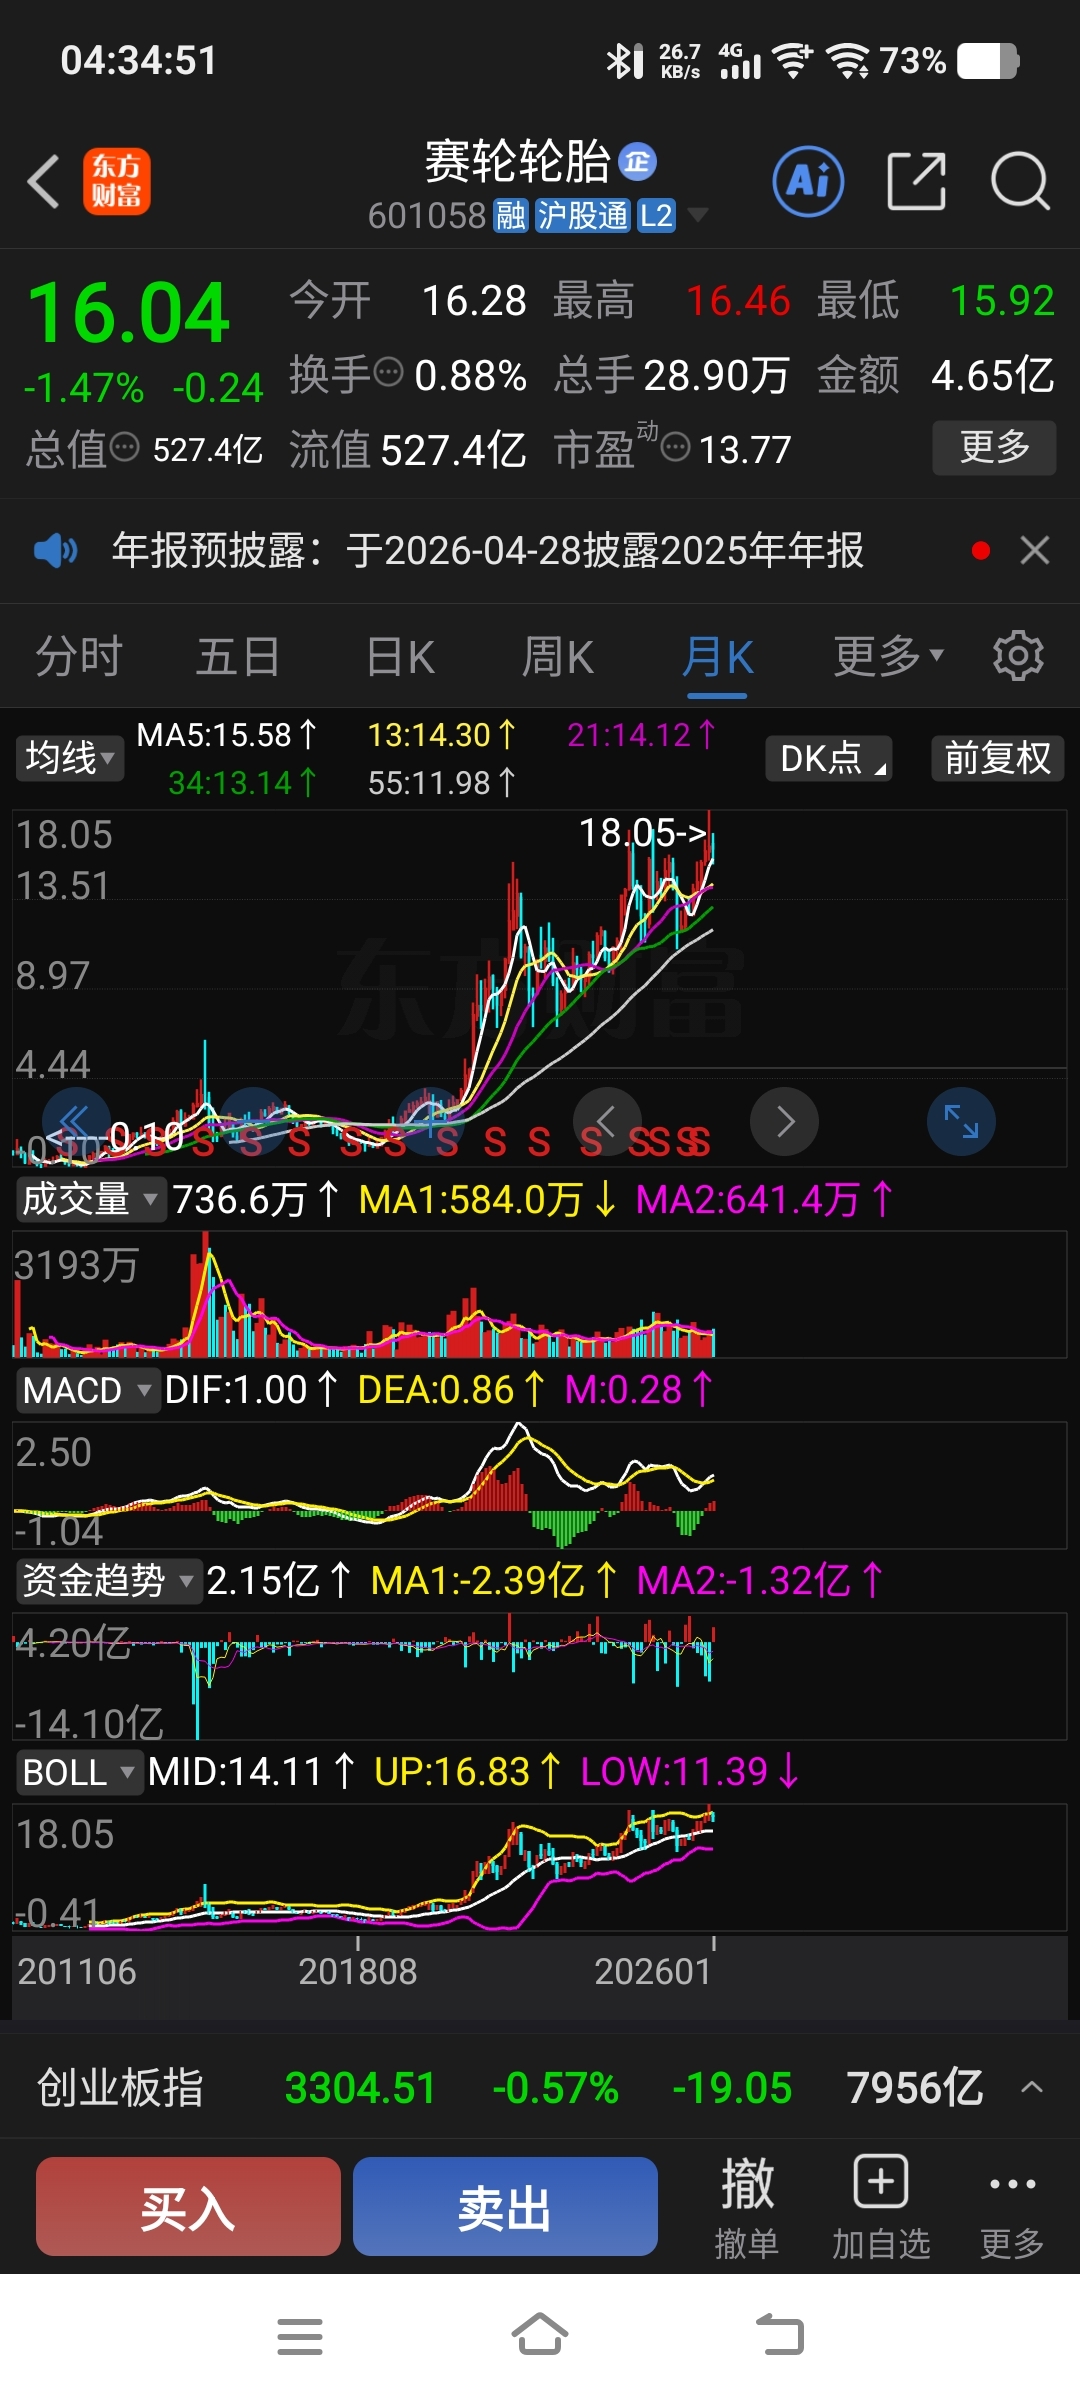
Task: Tap the 市盈 info circle icon
Action: pyautogui.click(x=676, y=447)
